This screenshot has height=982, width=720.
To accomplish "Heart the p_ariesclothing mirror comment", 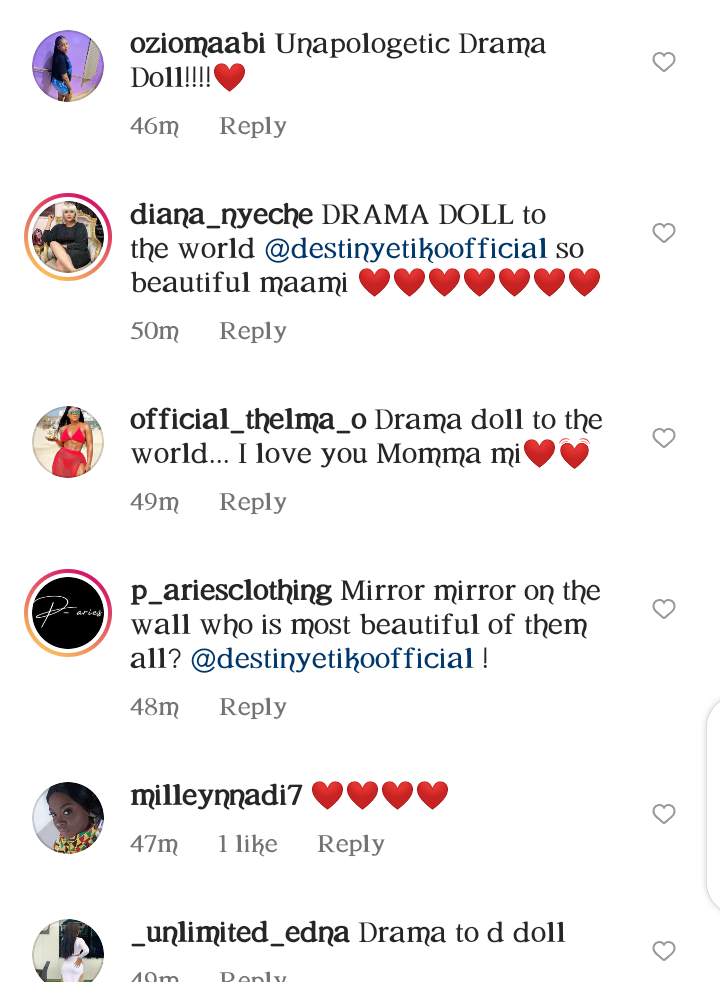I will click(x=664, y=609).
